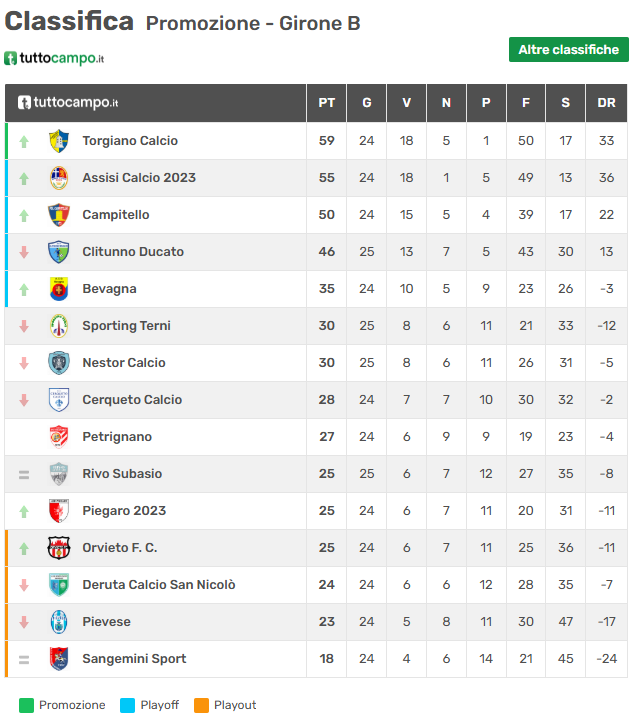Open the Nestor Calcio team link
Viewport: 632px width, 721px height.
[x=124, y=363]
